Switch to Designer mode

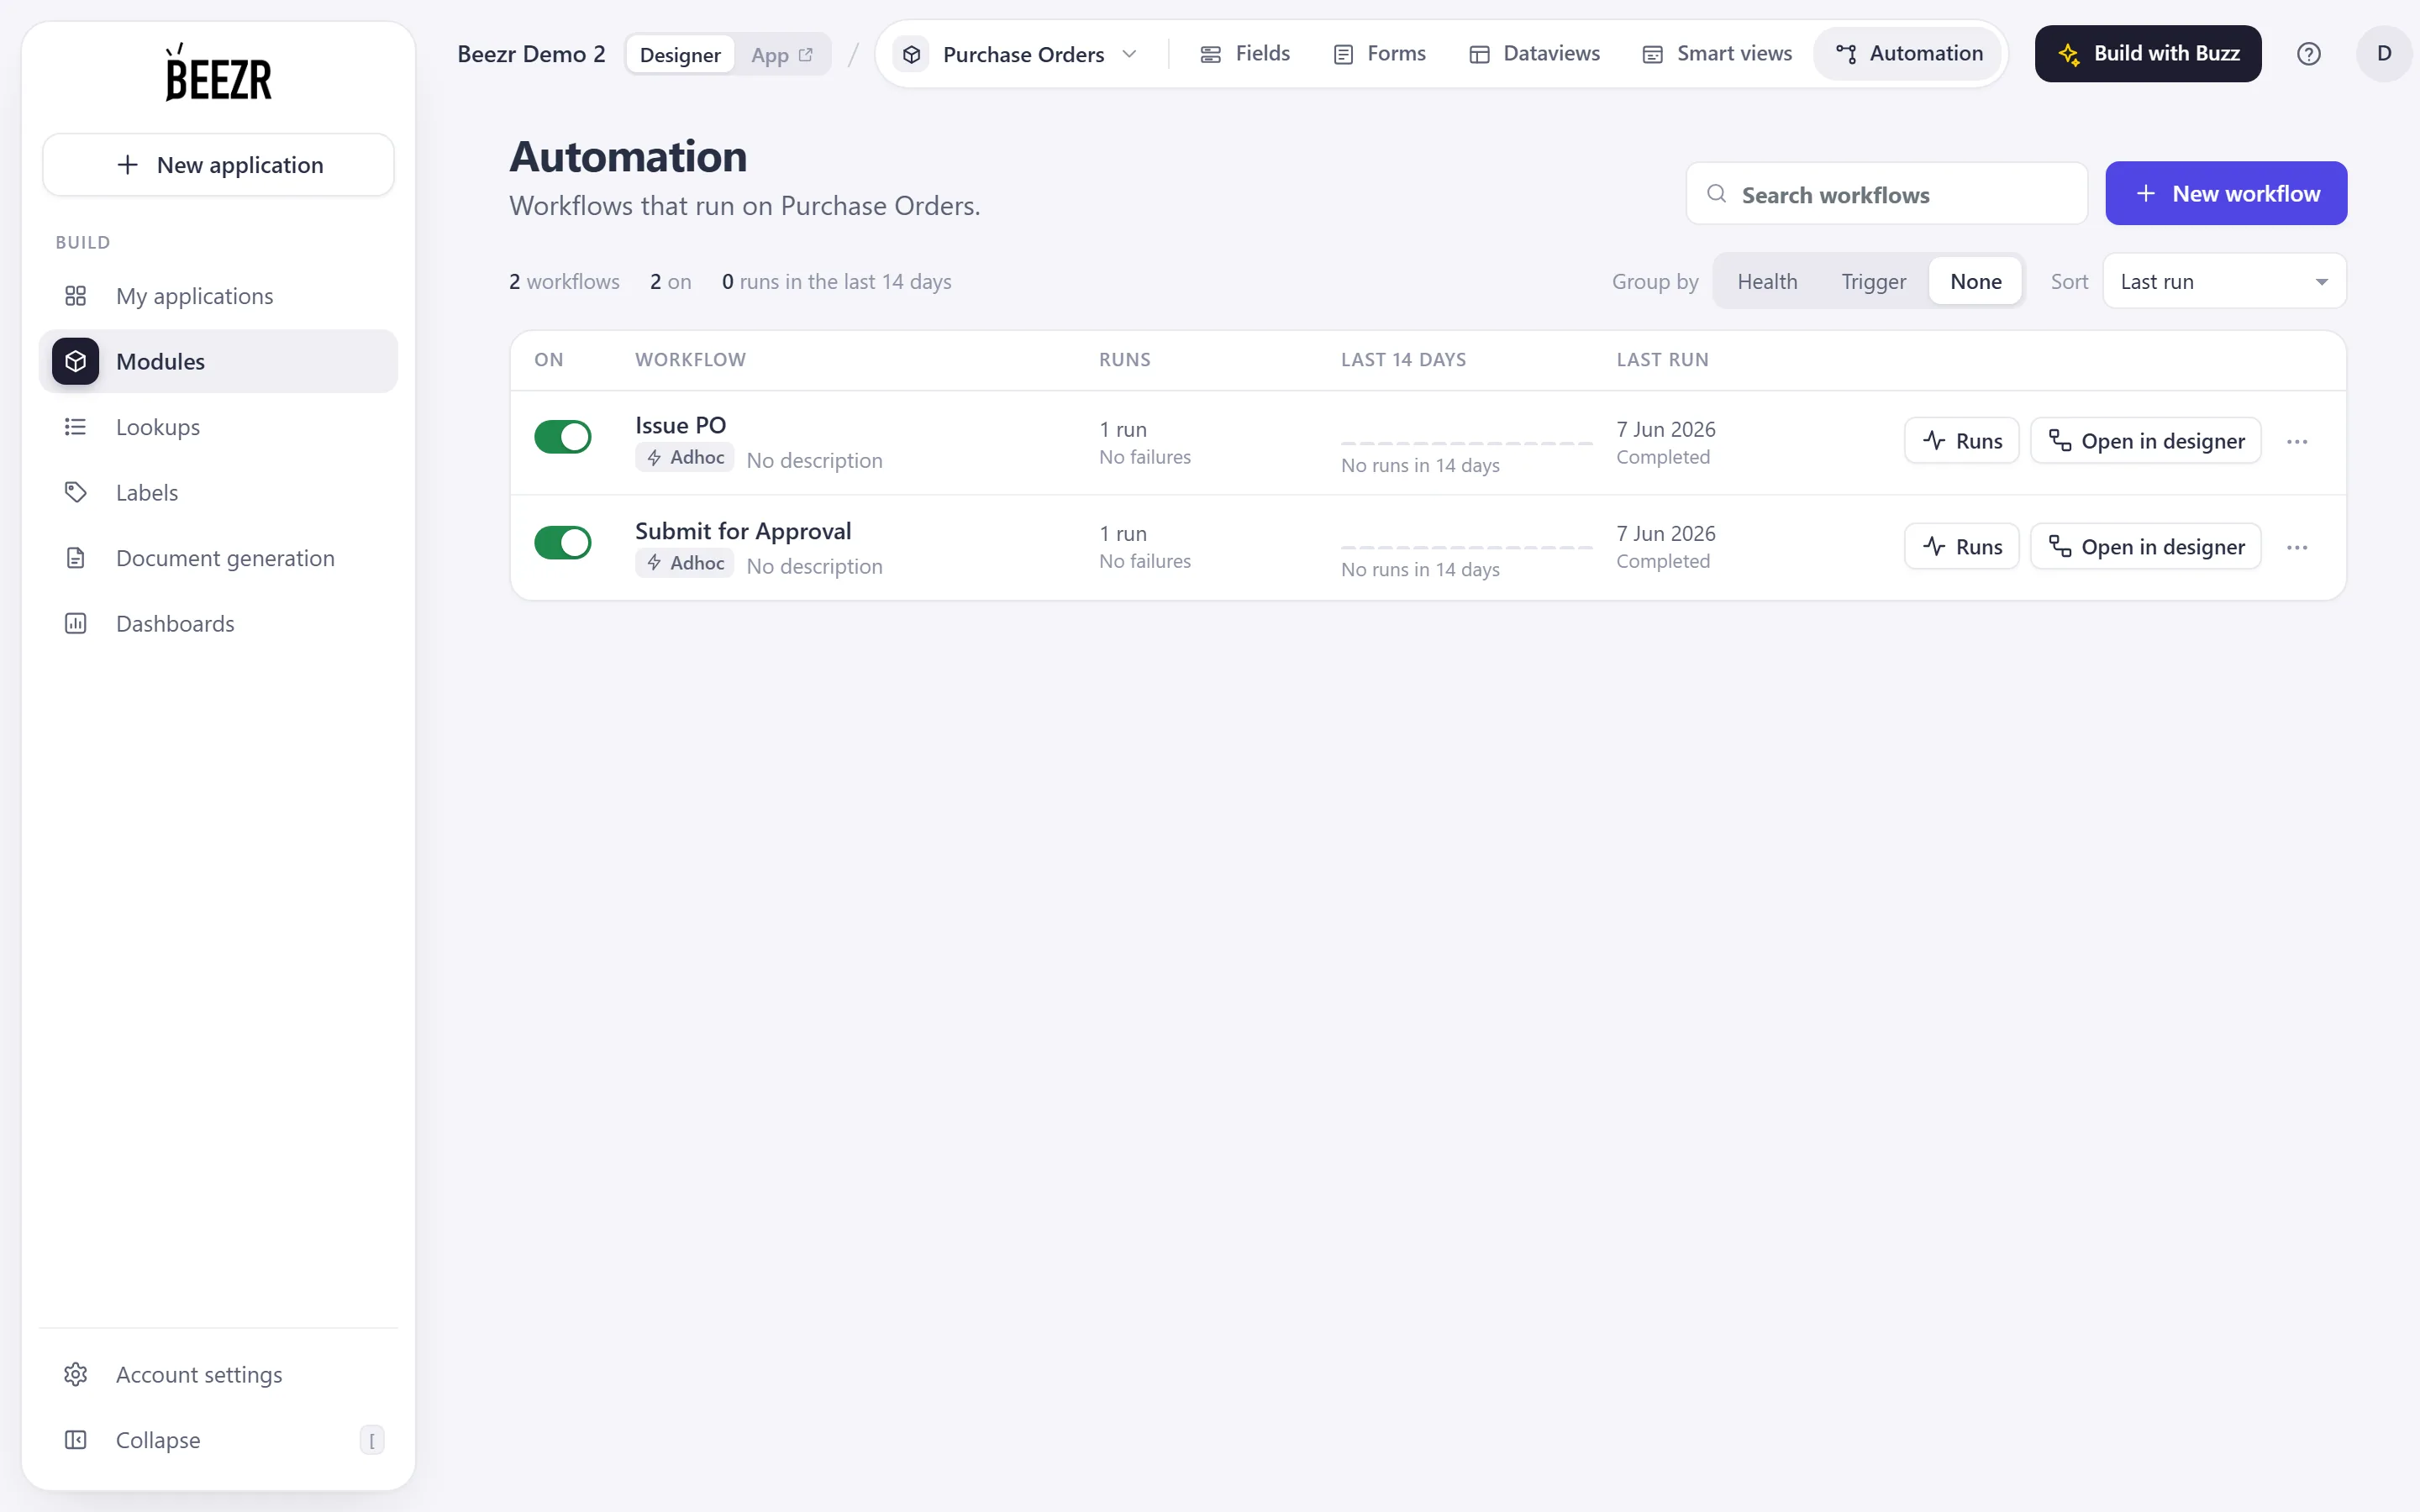(x=680, y=55)
